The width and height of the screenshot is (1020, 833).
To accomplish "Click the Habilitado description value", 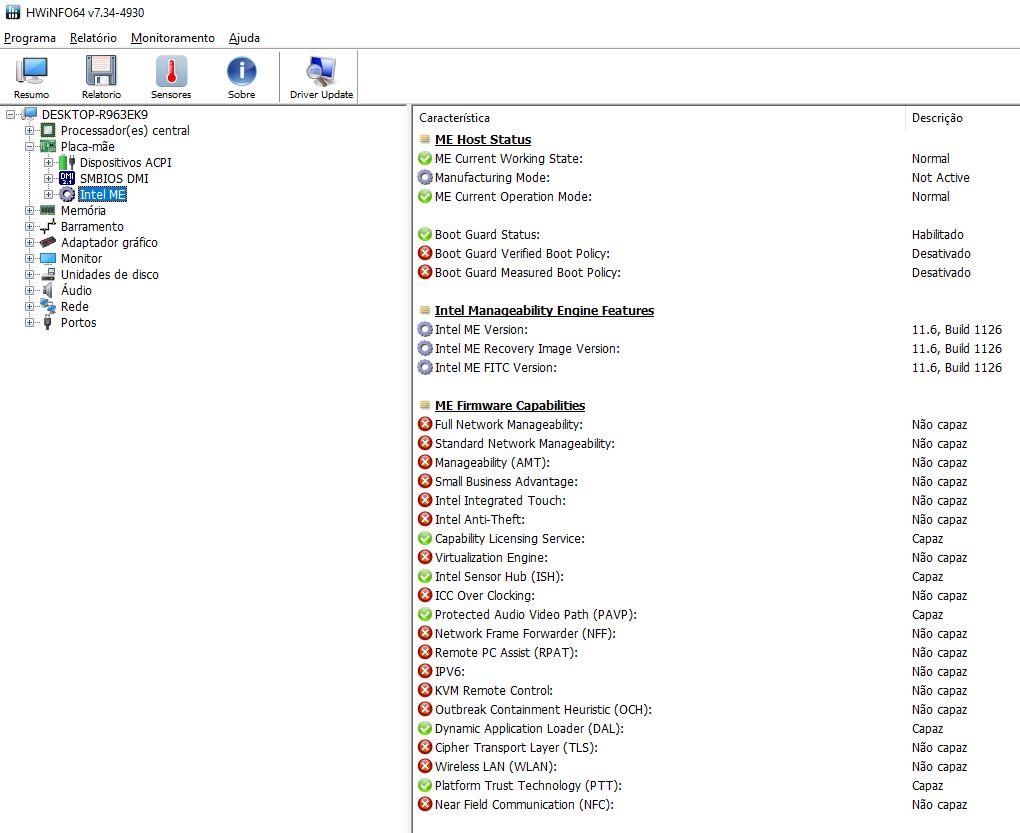I will point(937,234).
